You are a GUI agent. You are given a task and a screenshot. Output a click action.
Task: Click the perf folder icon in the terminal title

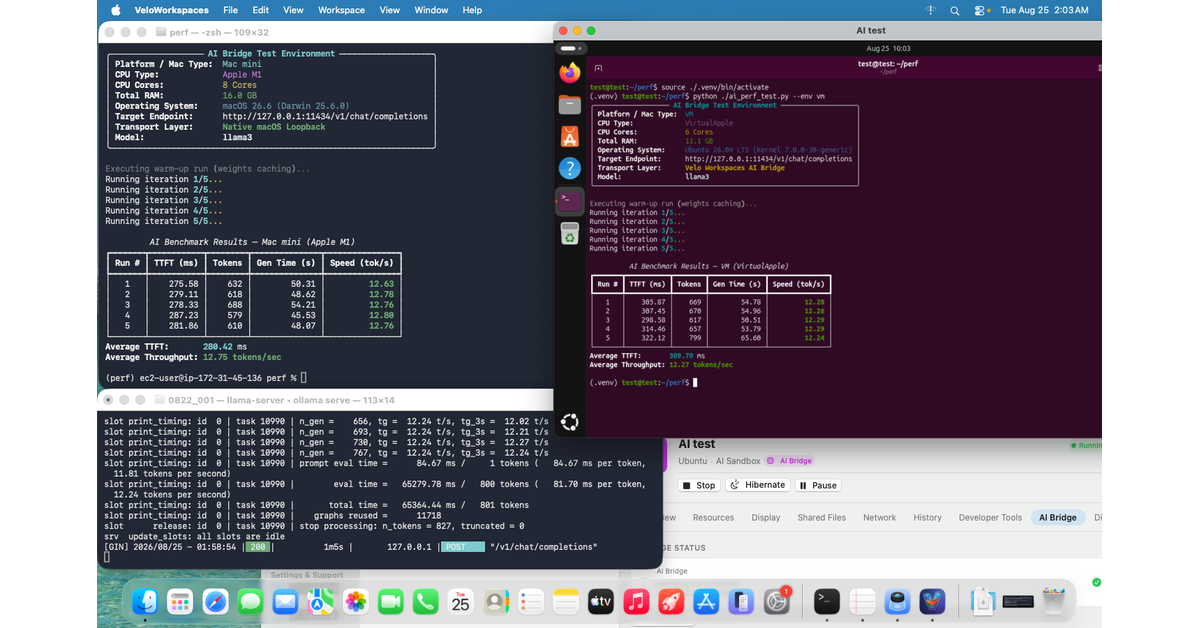pyautogui.click(x=159, y=32)
